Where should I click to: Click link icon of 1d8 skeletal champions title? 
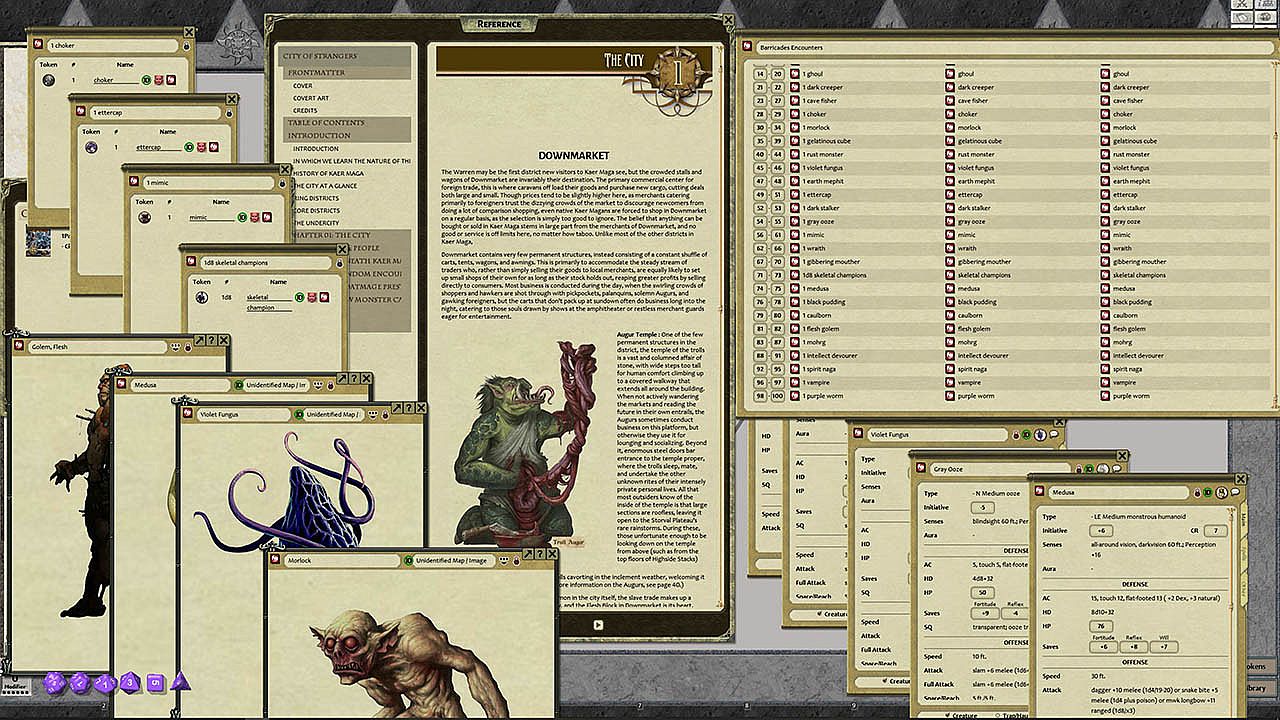click(193, 262)
